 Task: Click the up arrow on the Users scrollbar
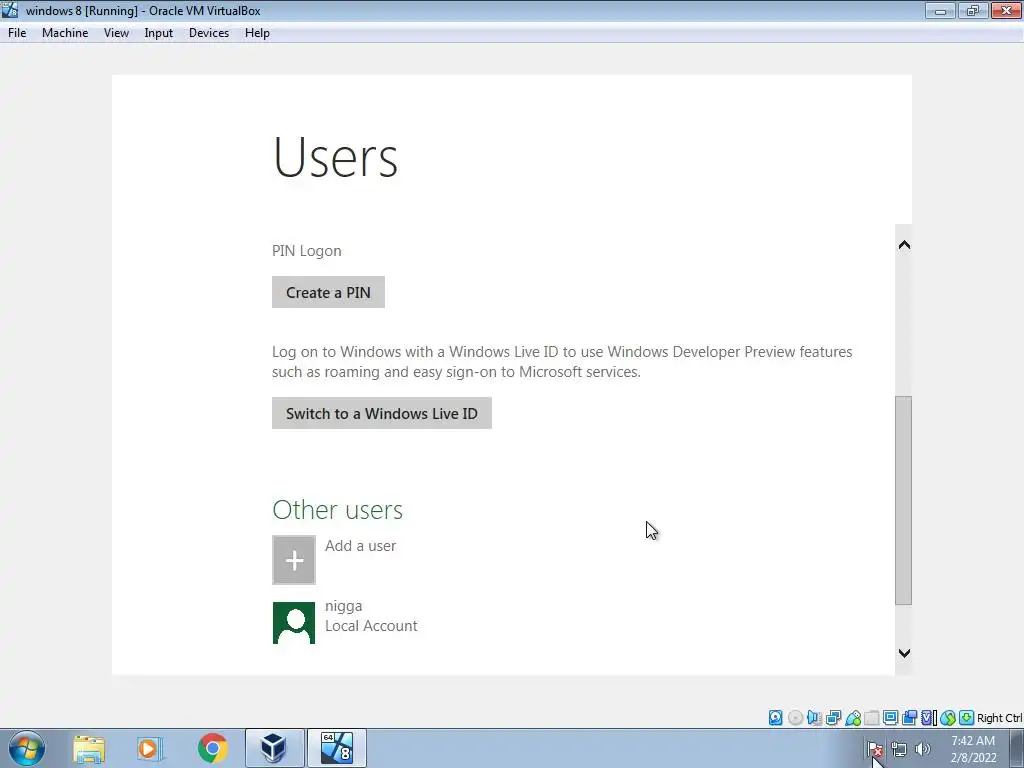coord(904,245)
